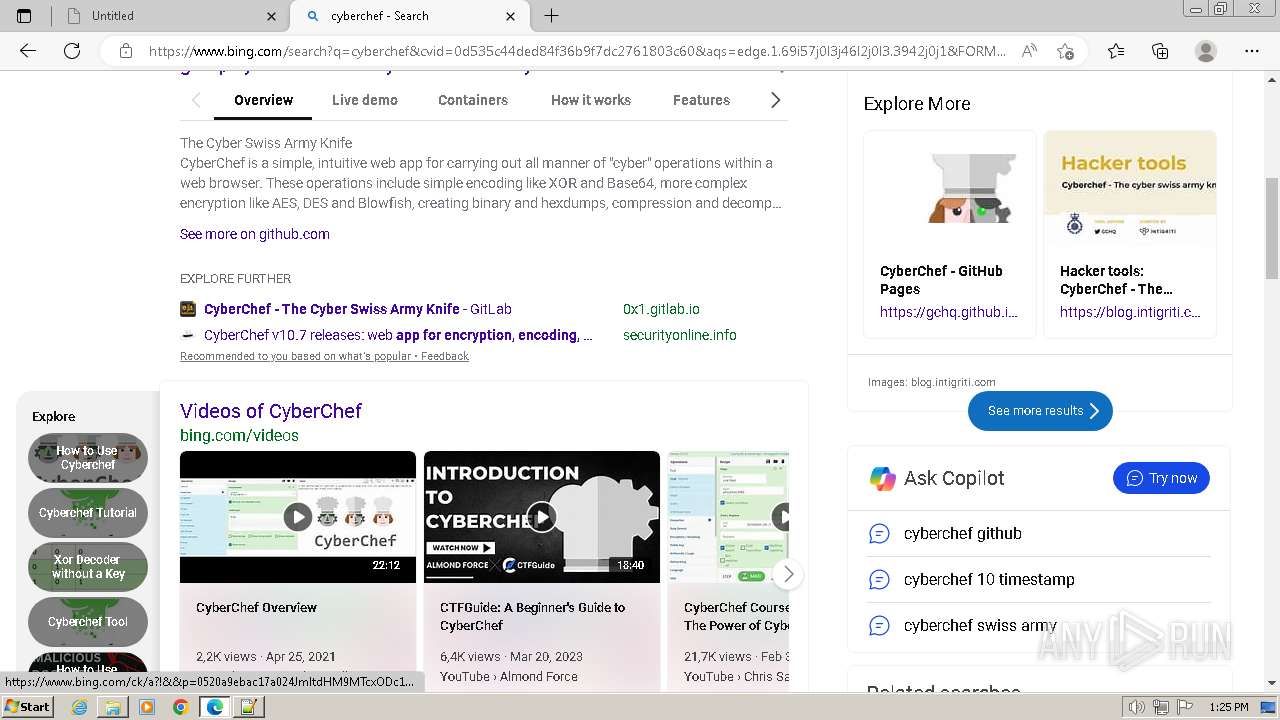The width and height of the screenshot is (1280, 720).
Task: Click the Try now Copilot button
Action: (1161, 478)
